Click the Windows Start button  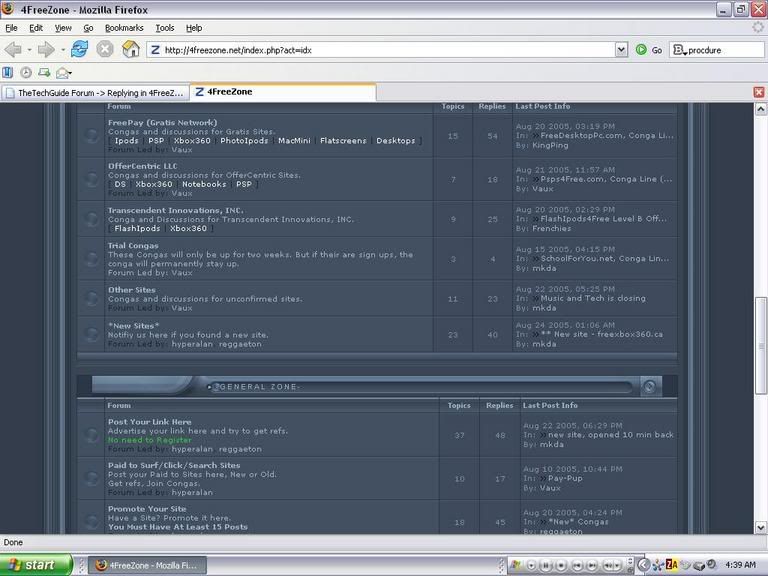tap(36, 565)
